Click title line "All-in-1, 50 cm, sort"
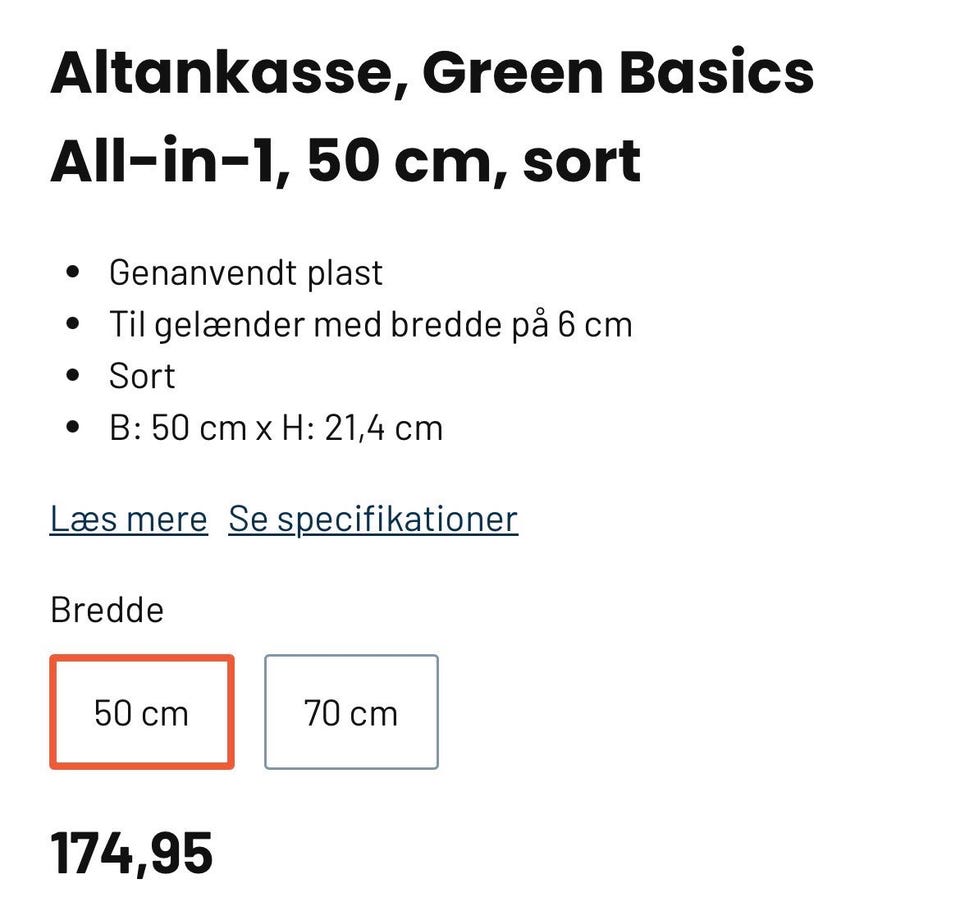960x902 pixels. (x=345, y=160)
